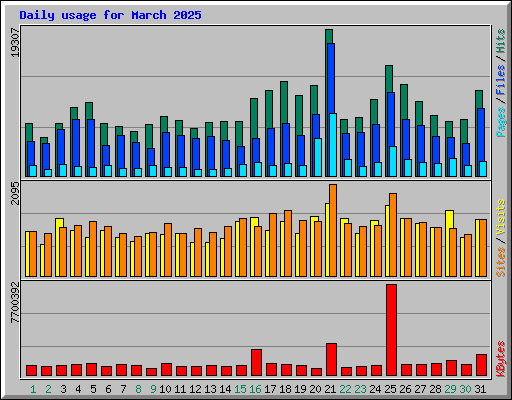512x400 pixels.
Task: Select the red KBytes bar on day 16
Action: pos(256,363)
